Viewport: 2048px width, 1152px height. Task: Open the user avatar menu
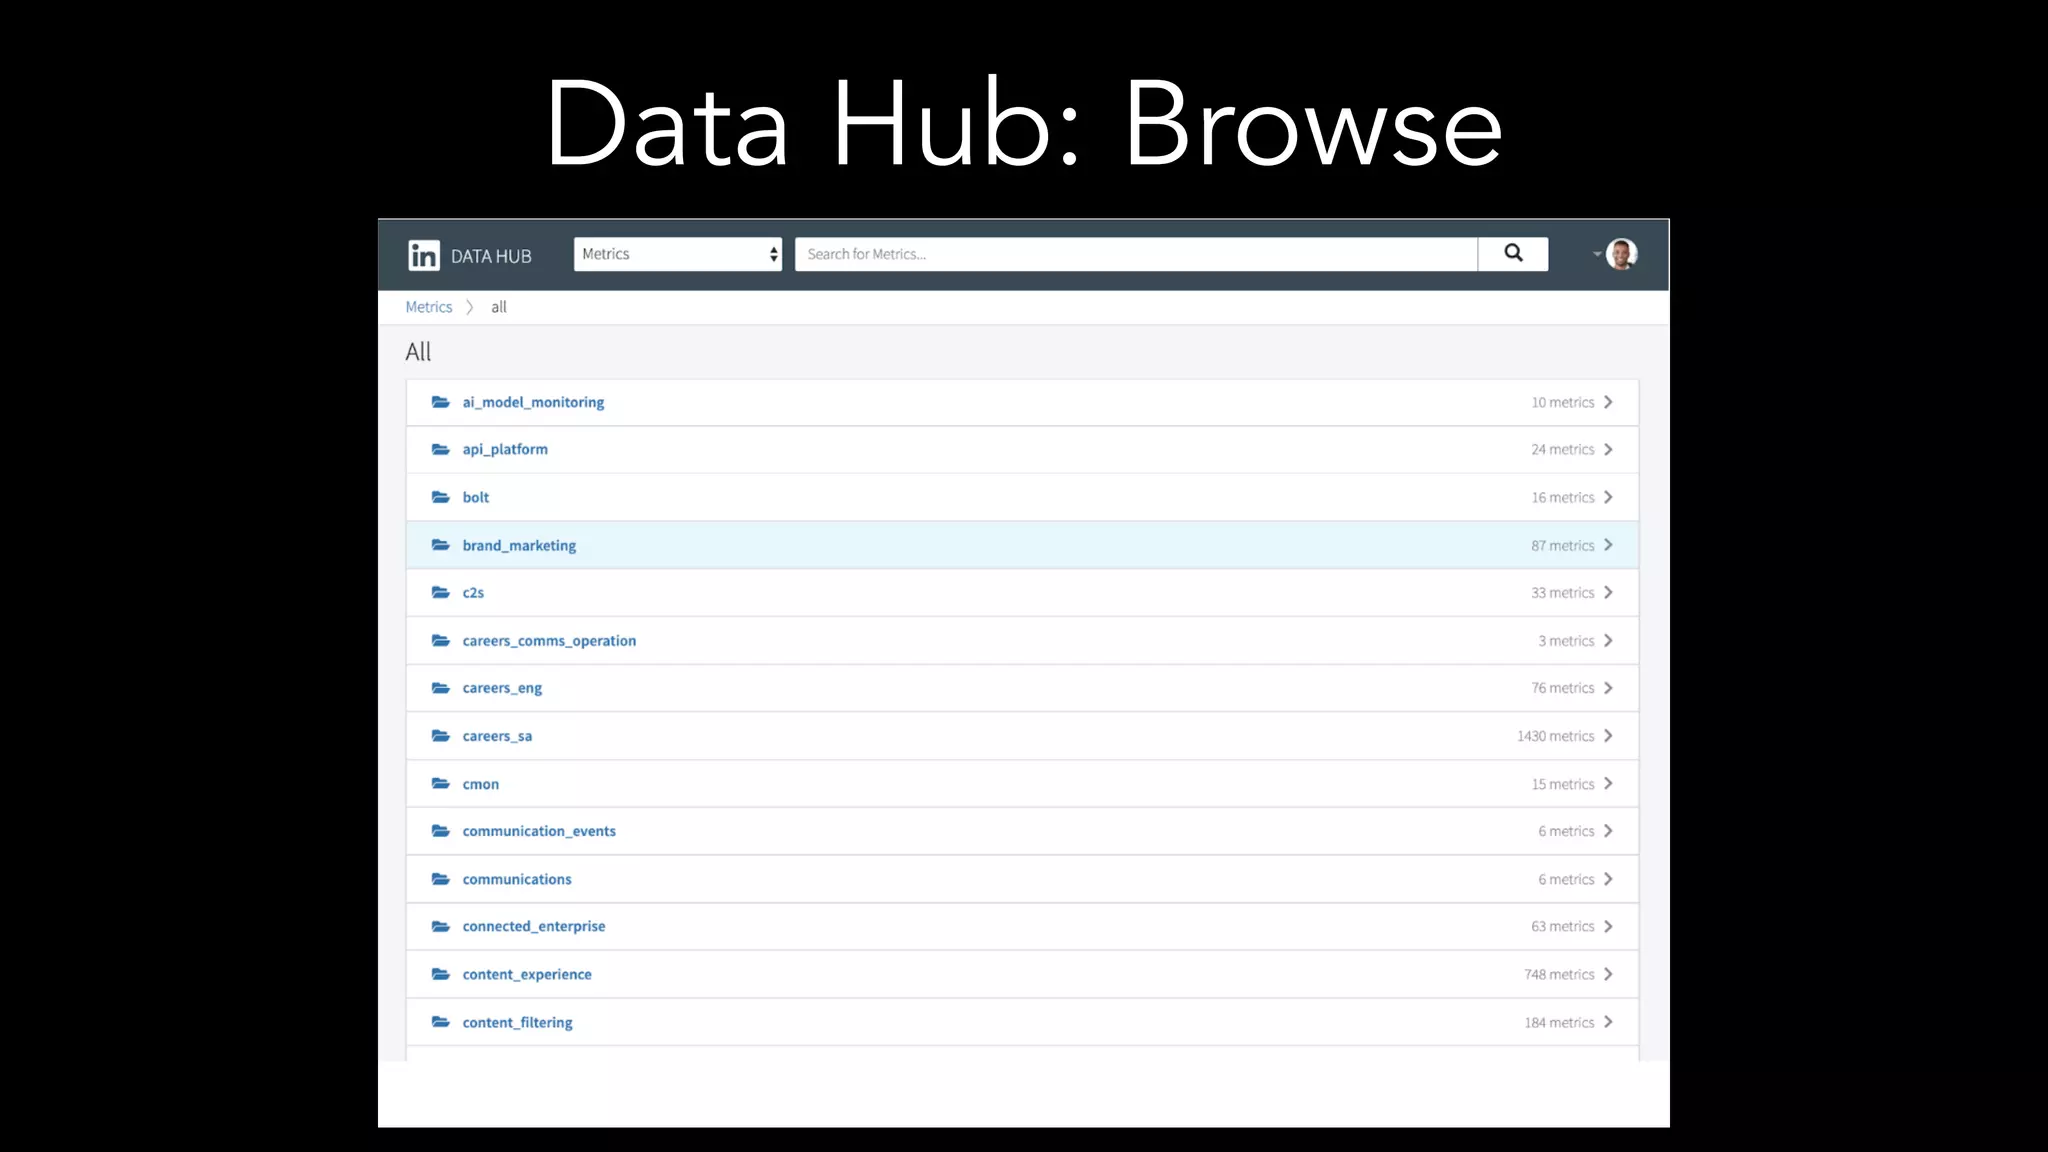pos(1621,254)
